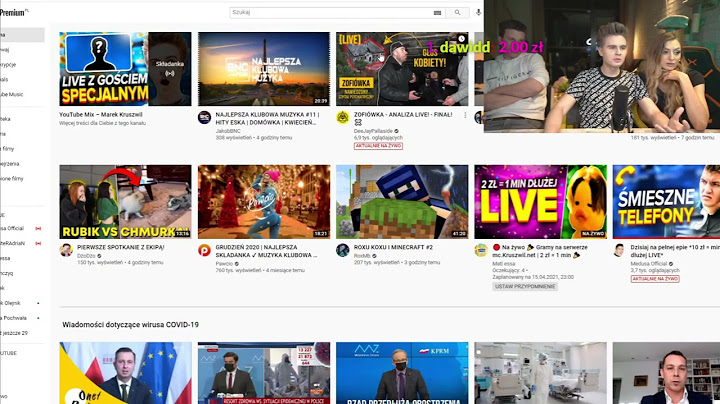
Task: Open the three-dot menu next to ZOFIÓWKA - ANALIZA LIVE
Action: [x=465, y=115]
